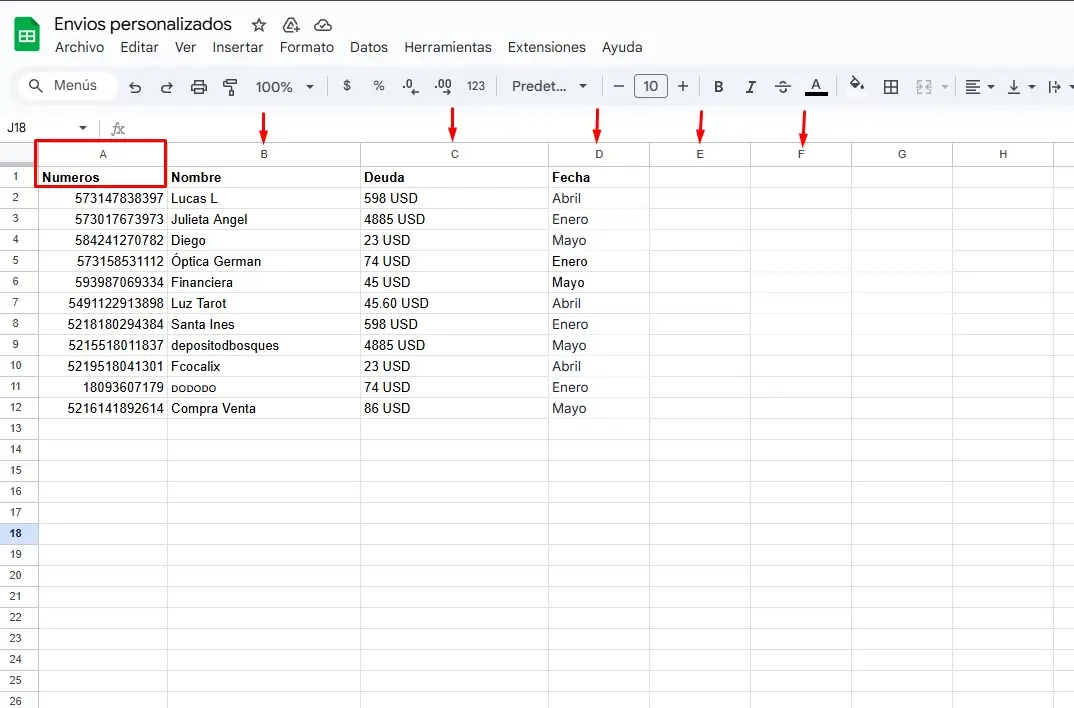Image resolution: width=1074 pixels, height=708 pixels.
Task: Toggle strikethrough formatting
Action: (x=783, y=87)
